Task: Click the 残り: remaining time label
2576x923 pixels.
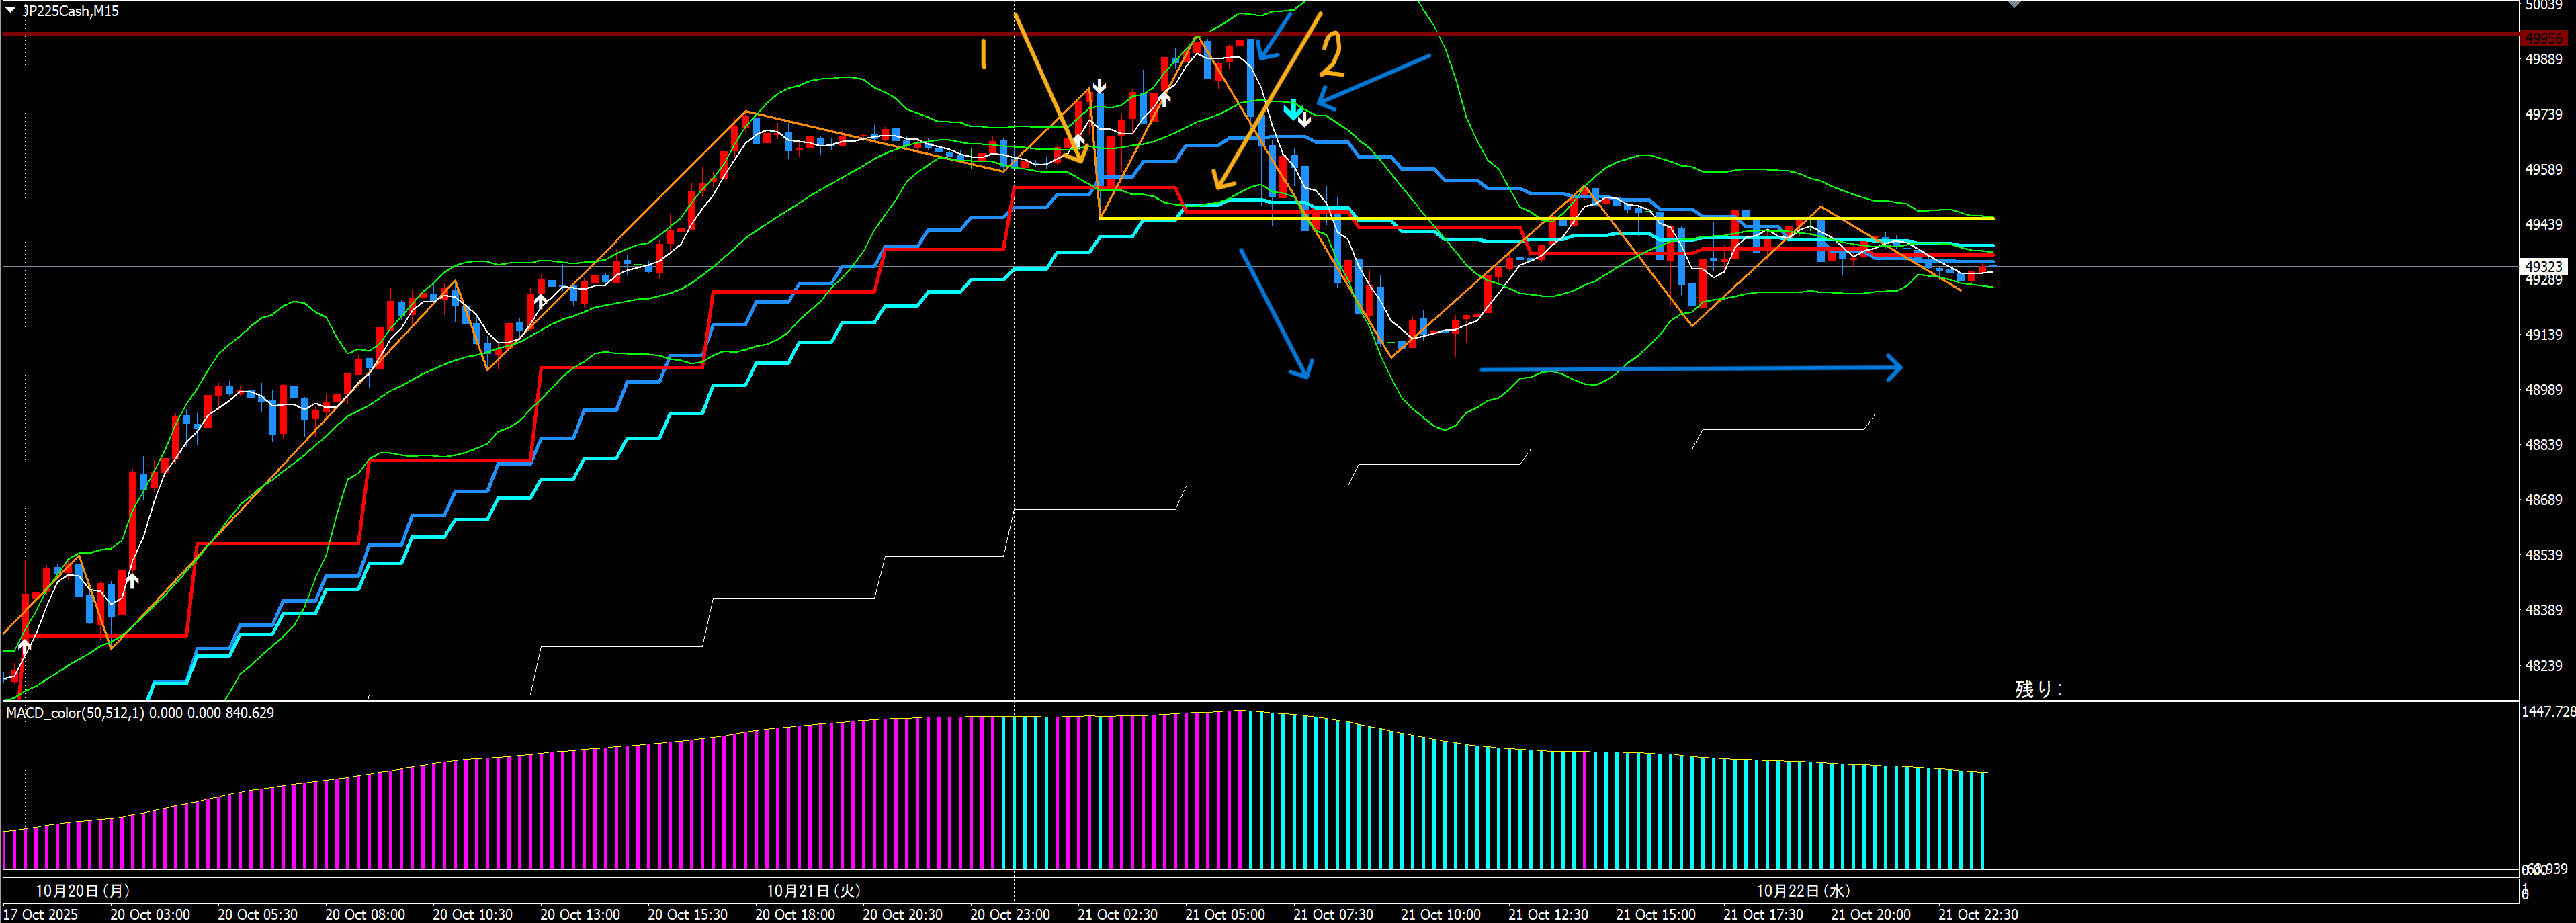Action: coord(2037,689)
